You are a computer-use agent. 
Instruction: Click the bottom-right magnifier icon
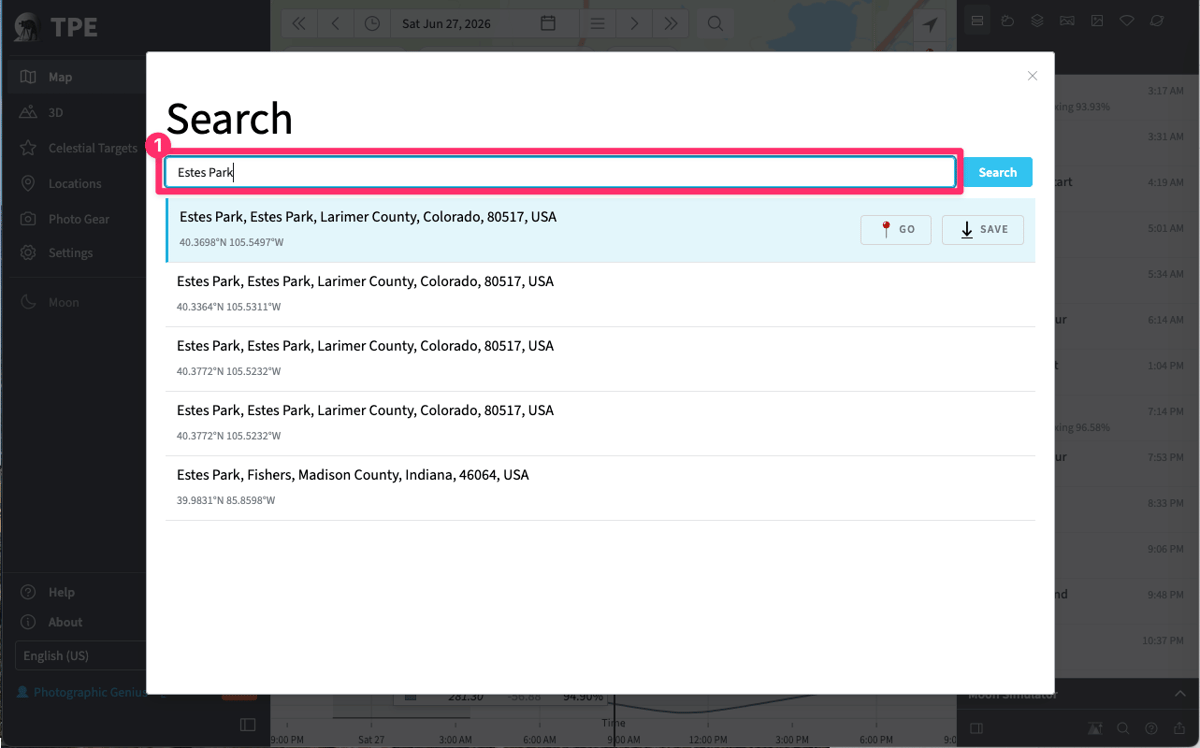(x=1123, y=728)
